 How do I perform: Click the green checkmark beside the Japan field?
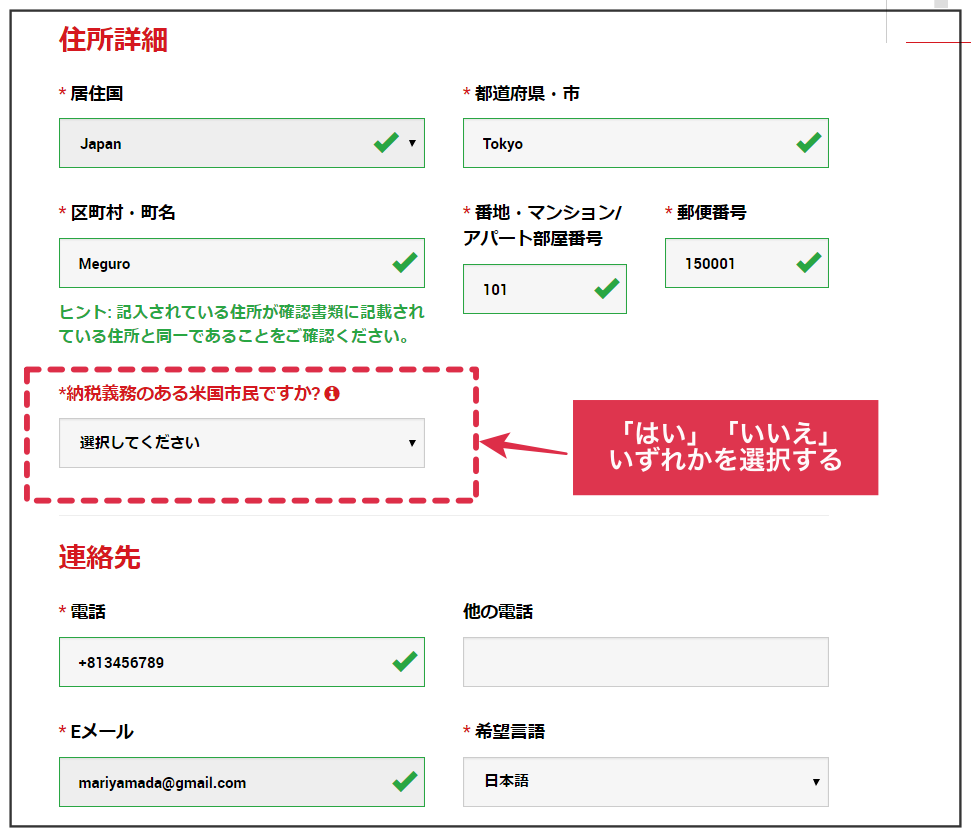click(386, 142)
